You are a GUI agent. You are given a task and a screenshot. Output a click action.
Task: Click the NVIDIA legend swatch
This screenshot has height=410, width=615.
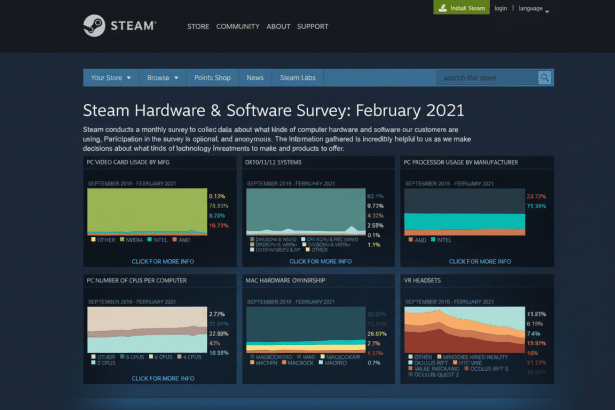[x=122, y=239]
